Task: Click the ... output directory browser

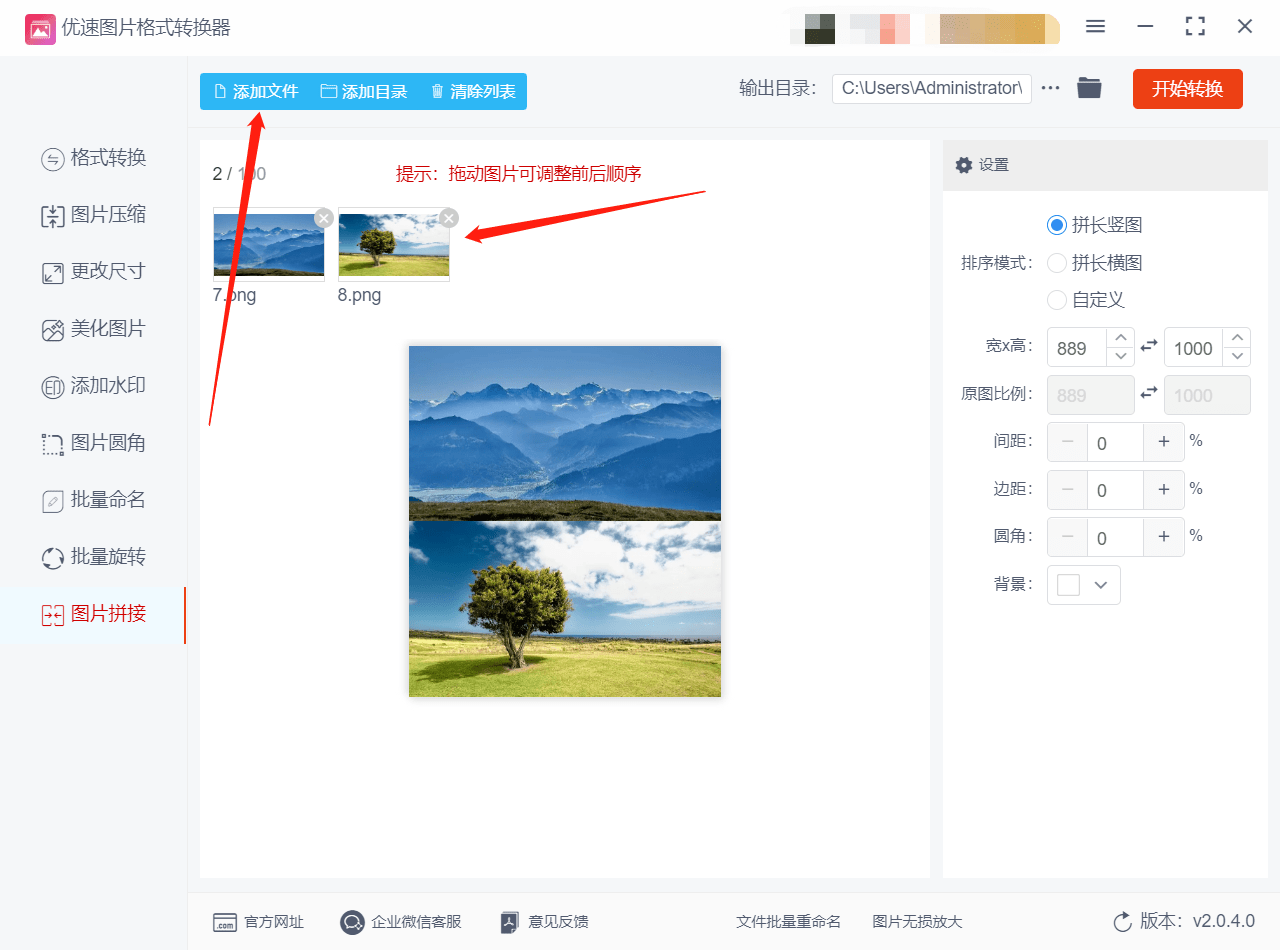Action: (1049, 88)
